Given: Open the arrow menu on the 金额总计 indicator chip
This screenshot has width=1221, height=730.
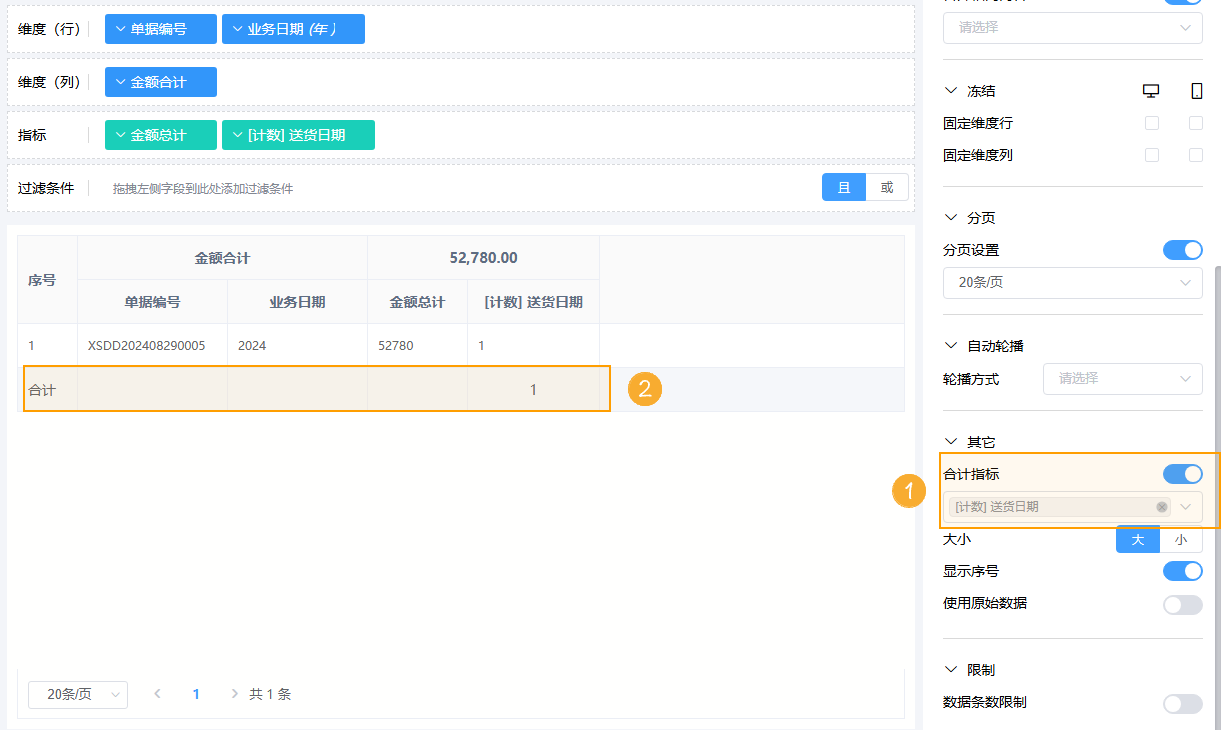Looking at the screenshot, I should (x=123, y=133).
